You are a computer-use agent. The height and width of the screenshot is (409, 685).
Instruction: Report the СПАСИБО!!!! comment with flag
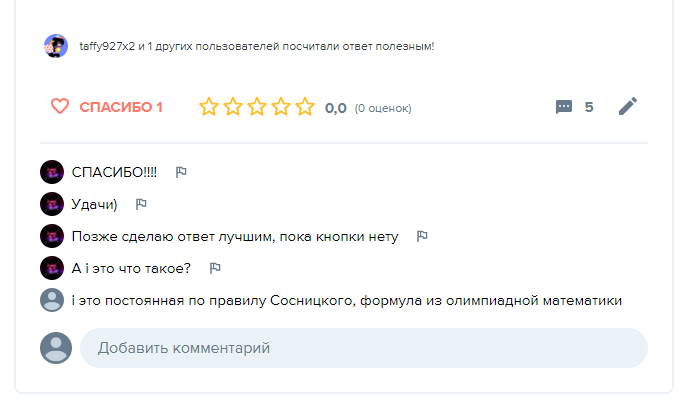click(181, 172)
